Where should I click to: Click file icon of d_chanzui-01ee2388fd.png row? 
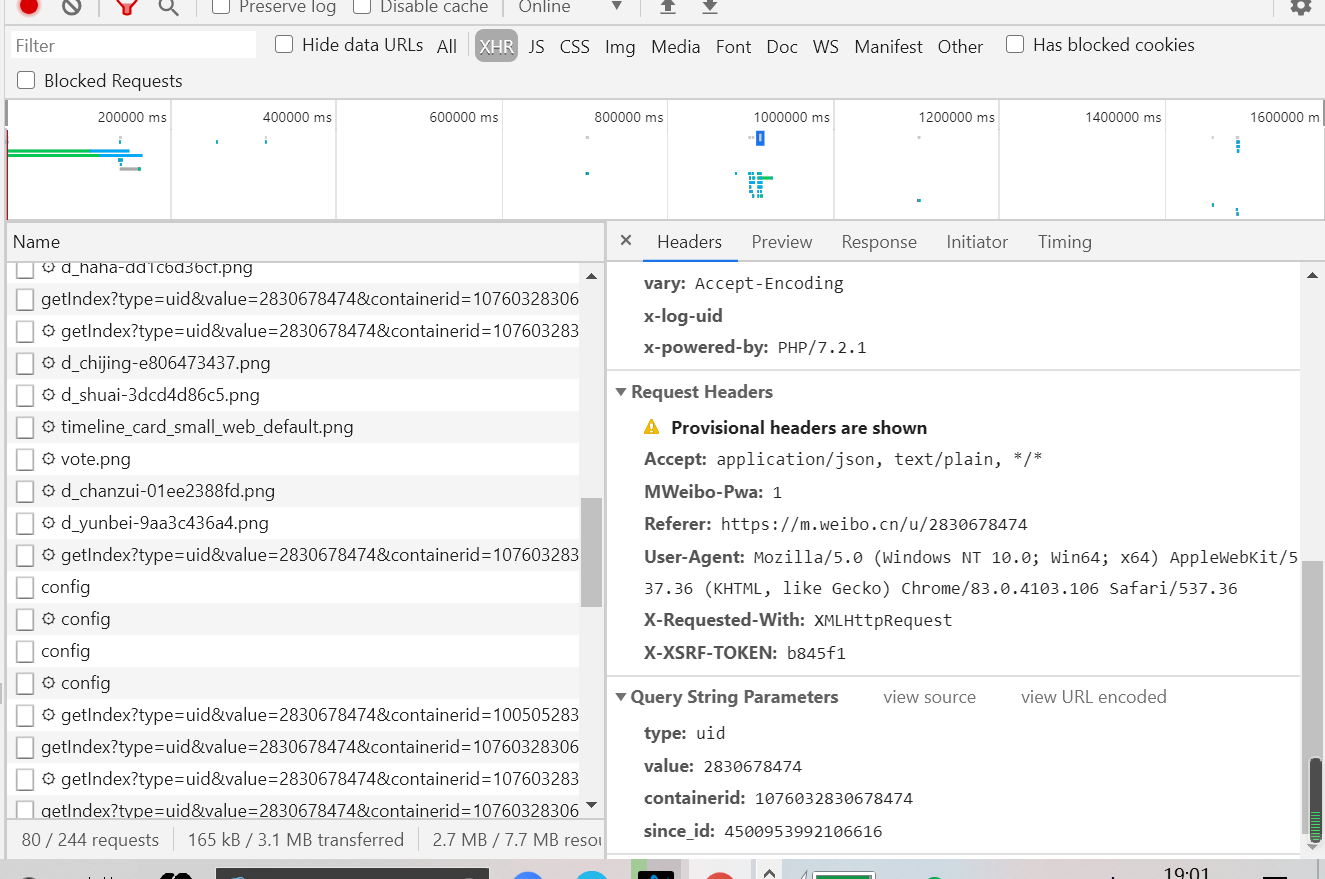(25, 491)
